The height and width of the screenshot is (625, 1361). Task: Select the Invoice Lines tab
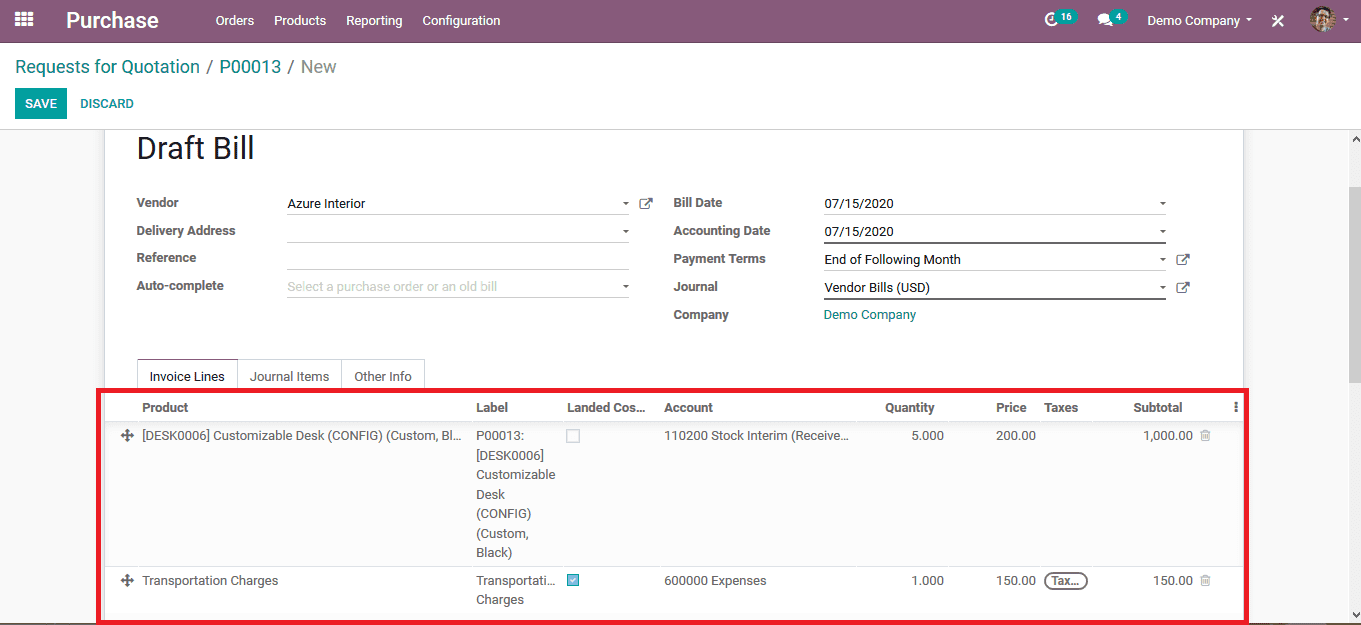click(x=187, y=376)
